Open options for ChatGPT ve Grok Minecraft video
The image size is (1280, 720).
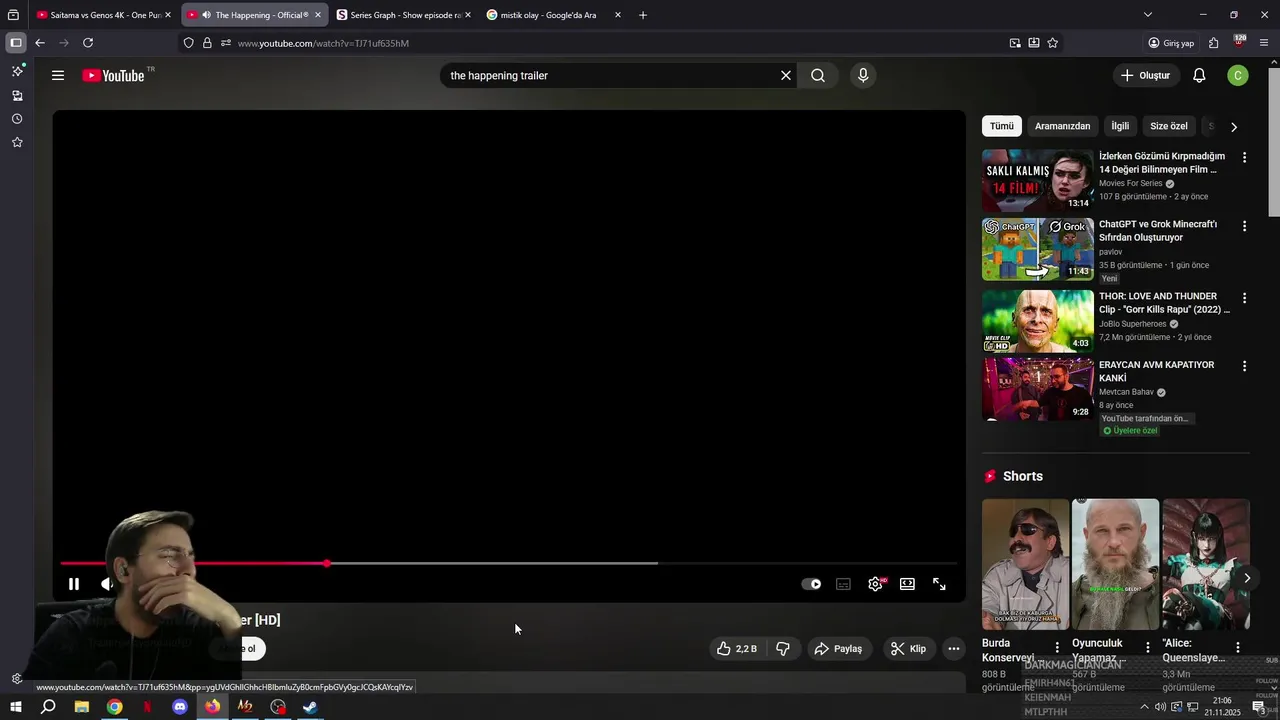click(1244, 226)
